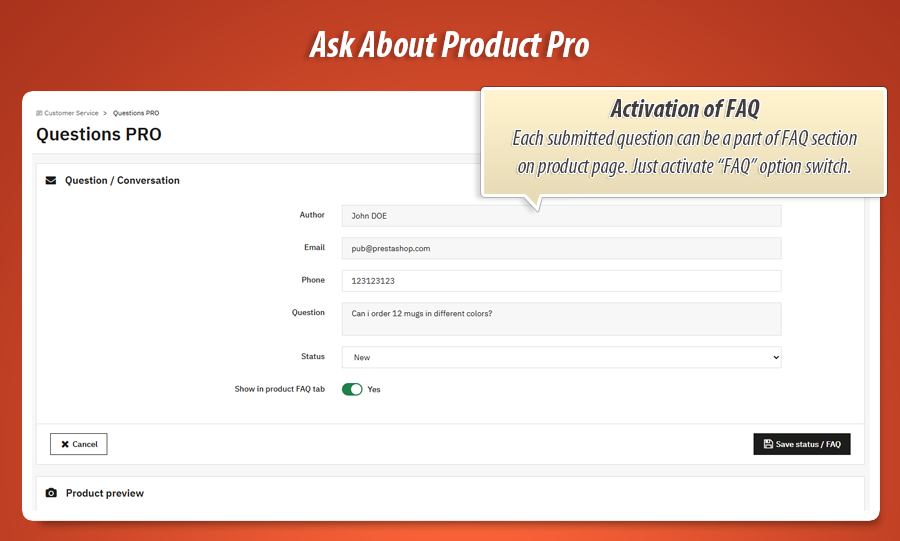Image resolution: width=900 pixels, height=541 pixels.
Task: Click the Email field with pub@prestashop.com
Action: [x=561, y=248]
